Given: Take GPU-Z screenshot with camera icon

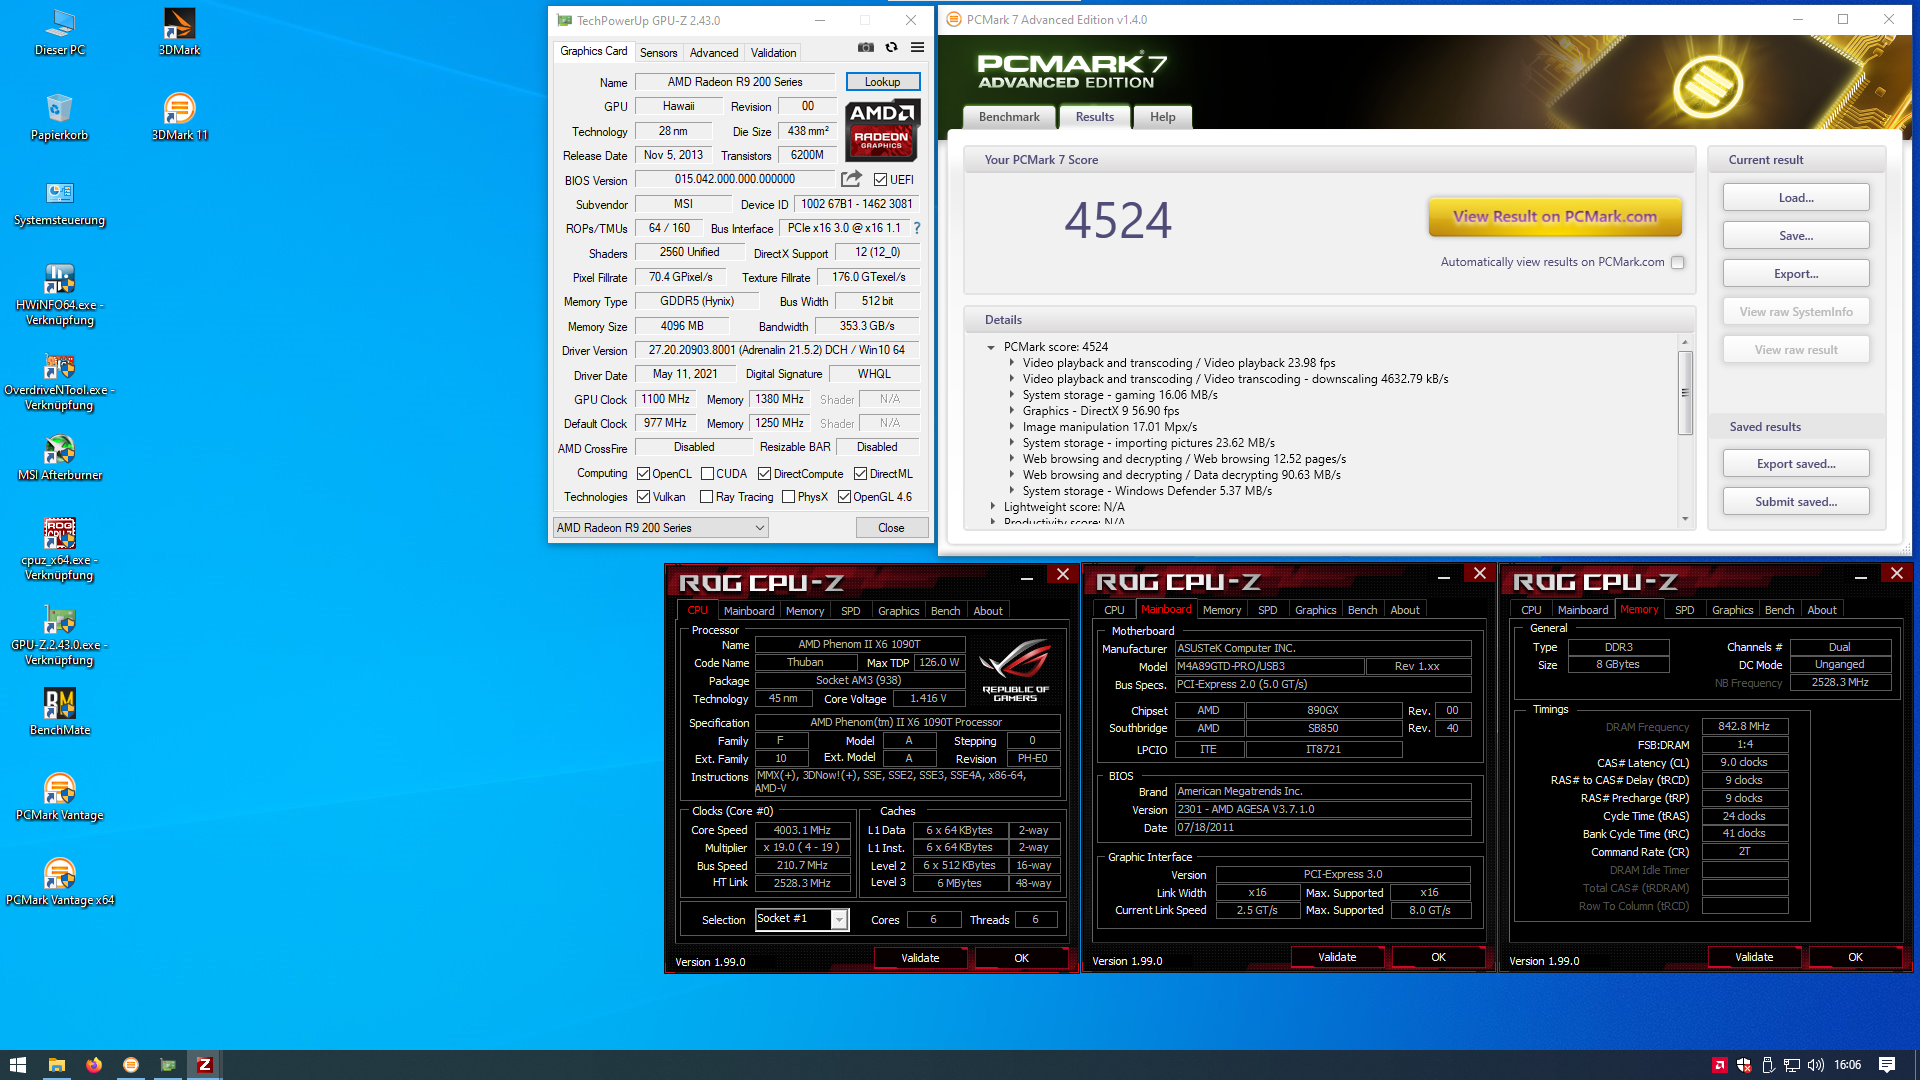Looking at the screenshot, I should click(x=866, y=47).
